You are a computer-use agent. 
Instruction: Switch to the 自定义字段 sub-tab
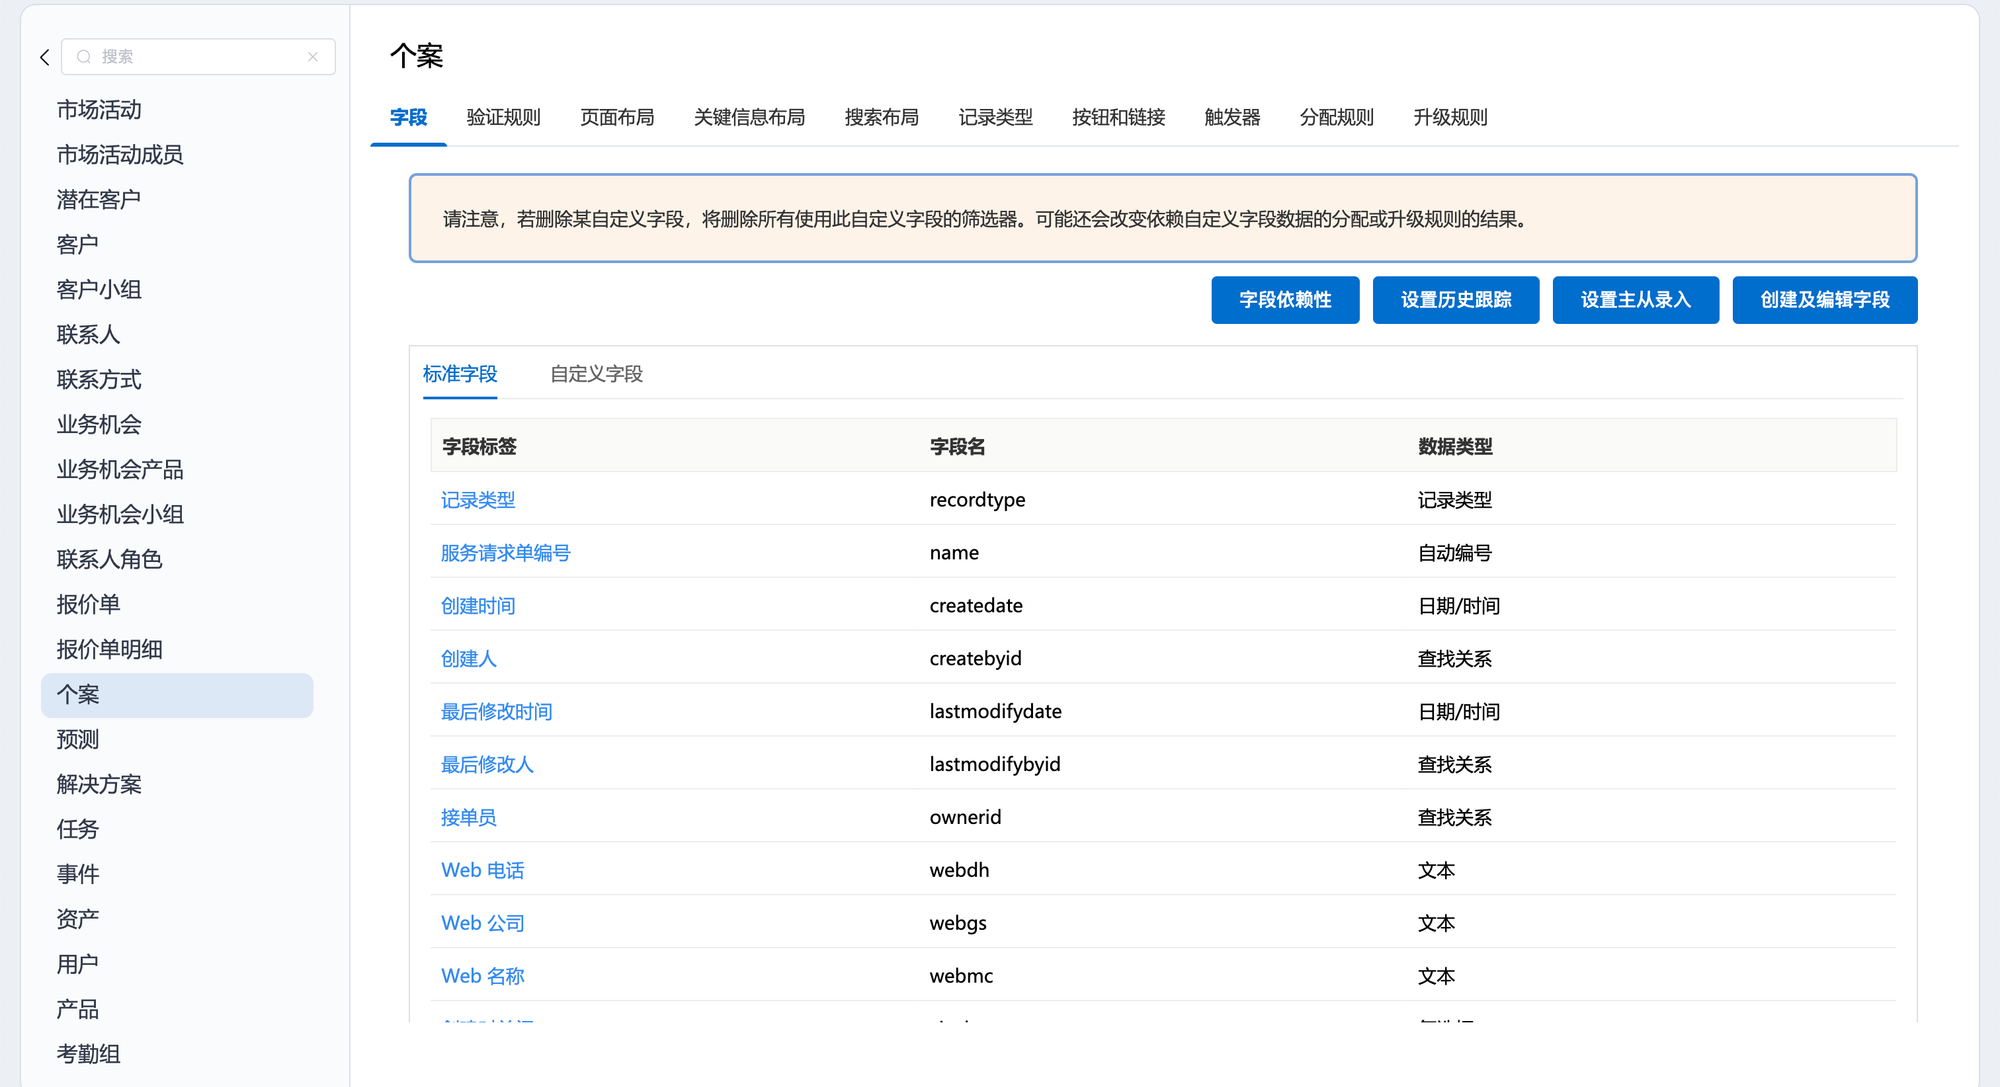(x=596, y=374)
